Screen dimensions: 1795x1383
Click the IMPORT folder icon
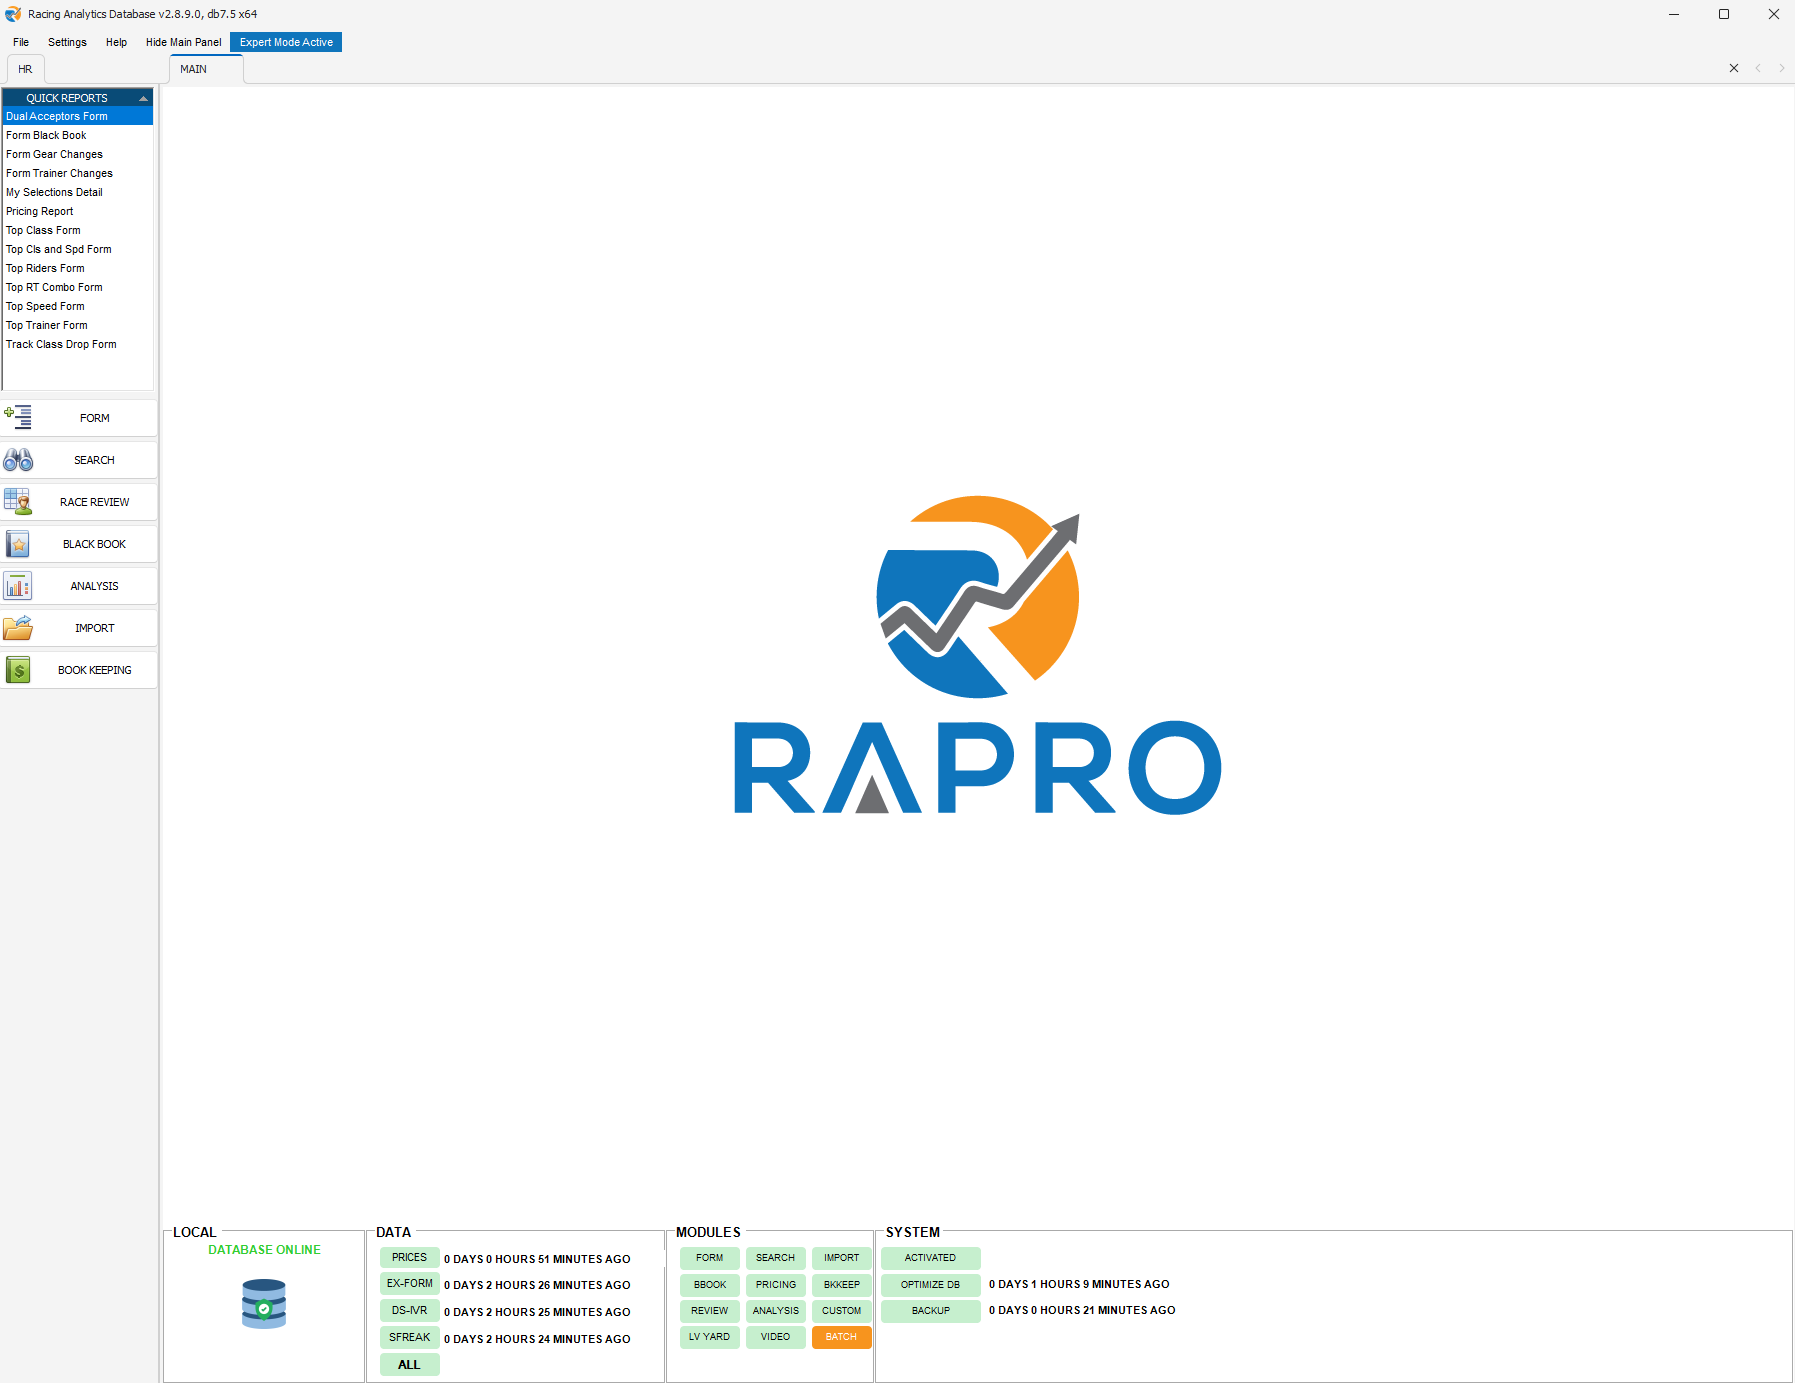pos(18,628)
